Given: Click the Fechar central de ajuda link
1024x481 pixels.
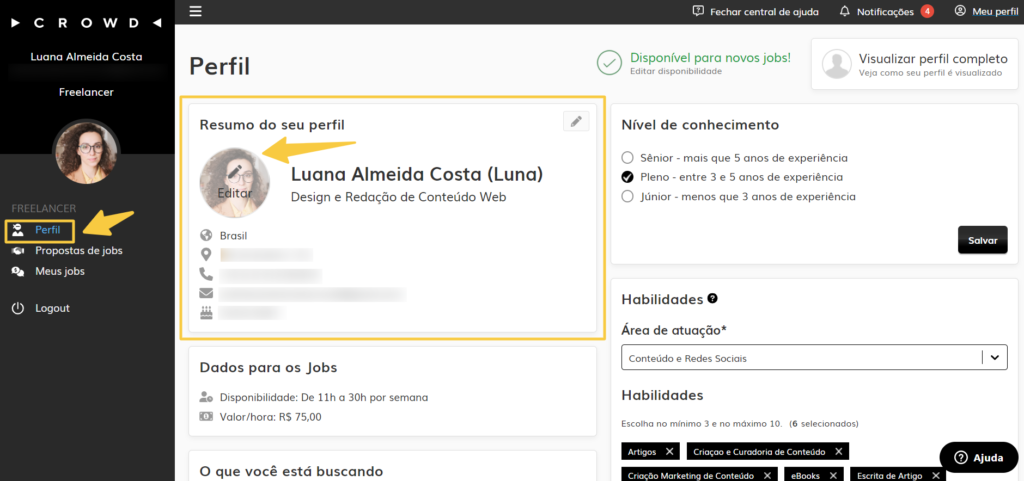Looking at the screenshot, I should [x=764, y=11].
